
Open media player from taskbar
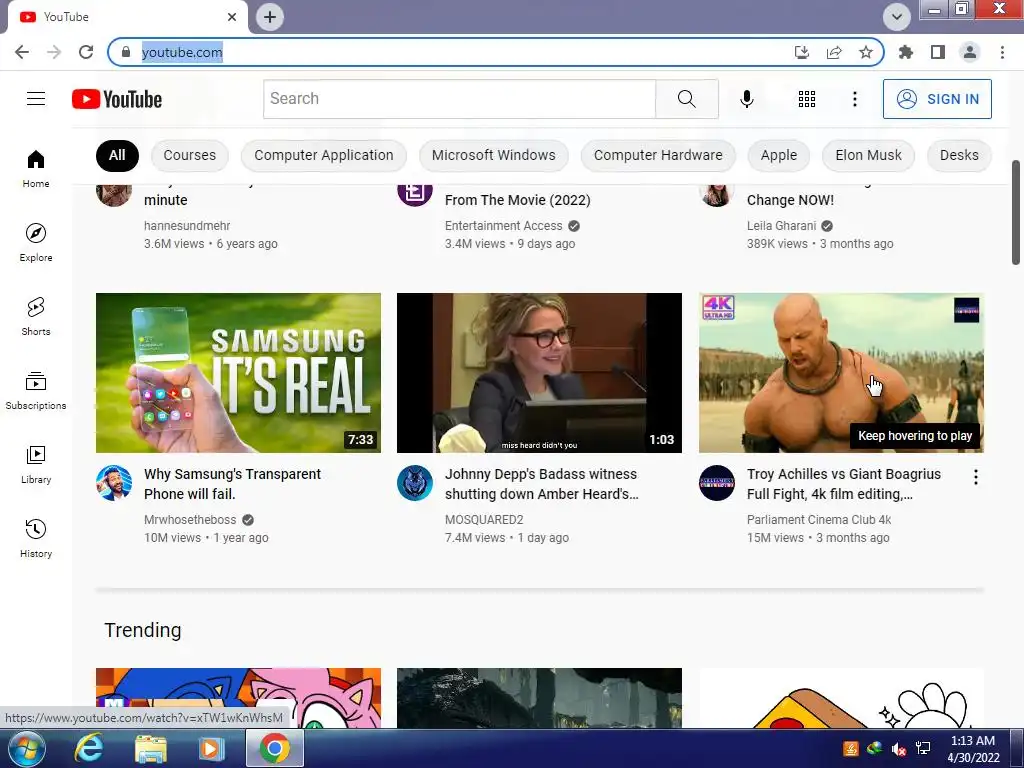pos(210,748)
